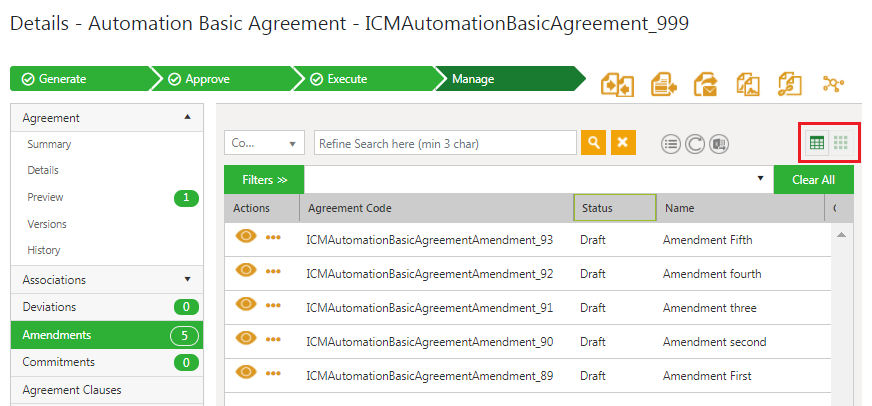Click the orange X clear search button
Screen dimensions: 872x406
tap(623, 143)
